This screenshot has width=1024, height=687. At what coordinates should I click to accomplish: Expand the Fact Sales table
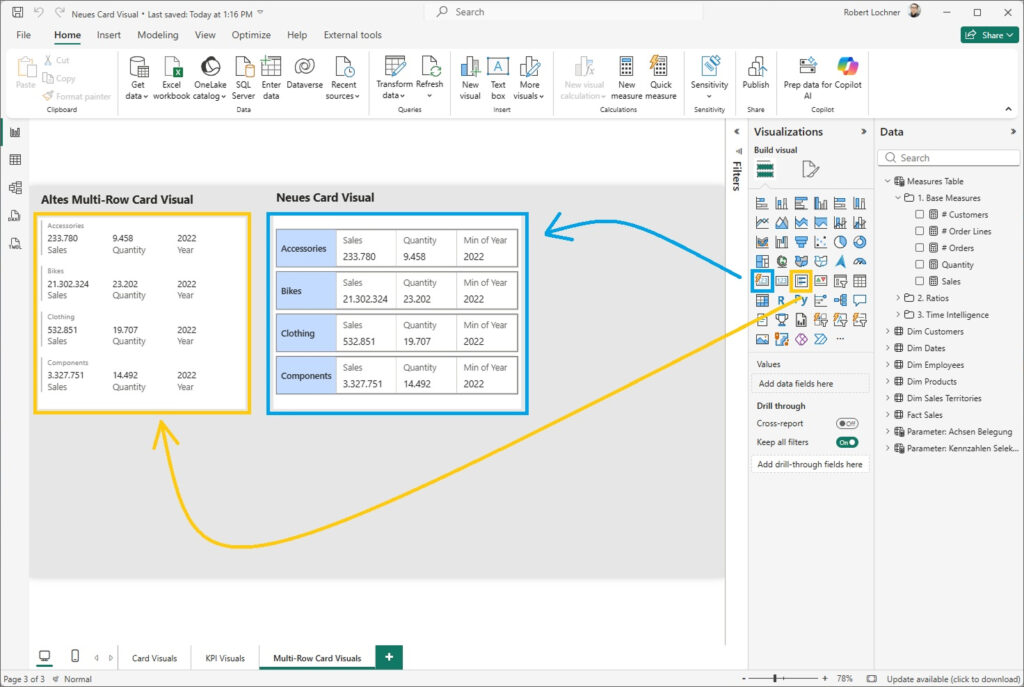pyautogui.click(x=889, y=415)
